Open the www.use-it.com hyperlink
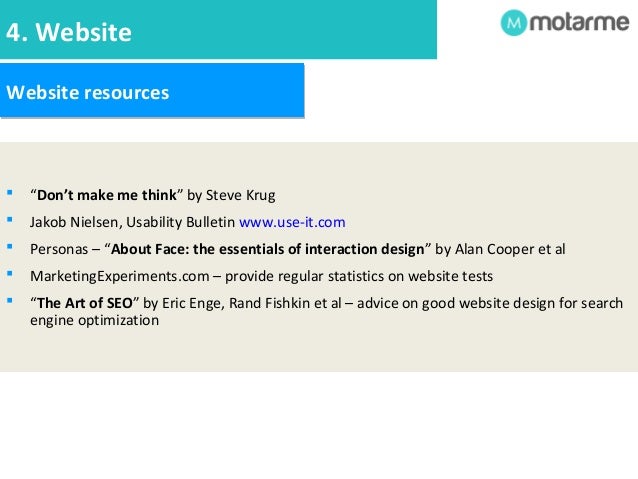 (x=292, y=222)
